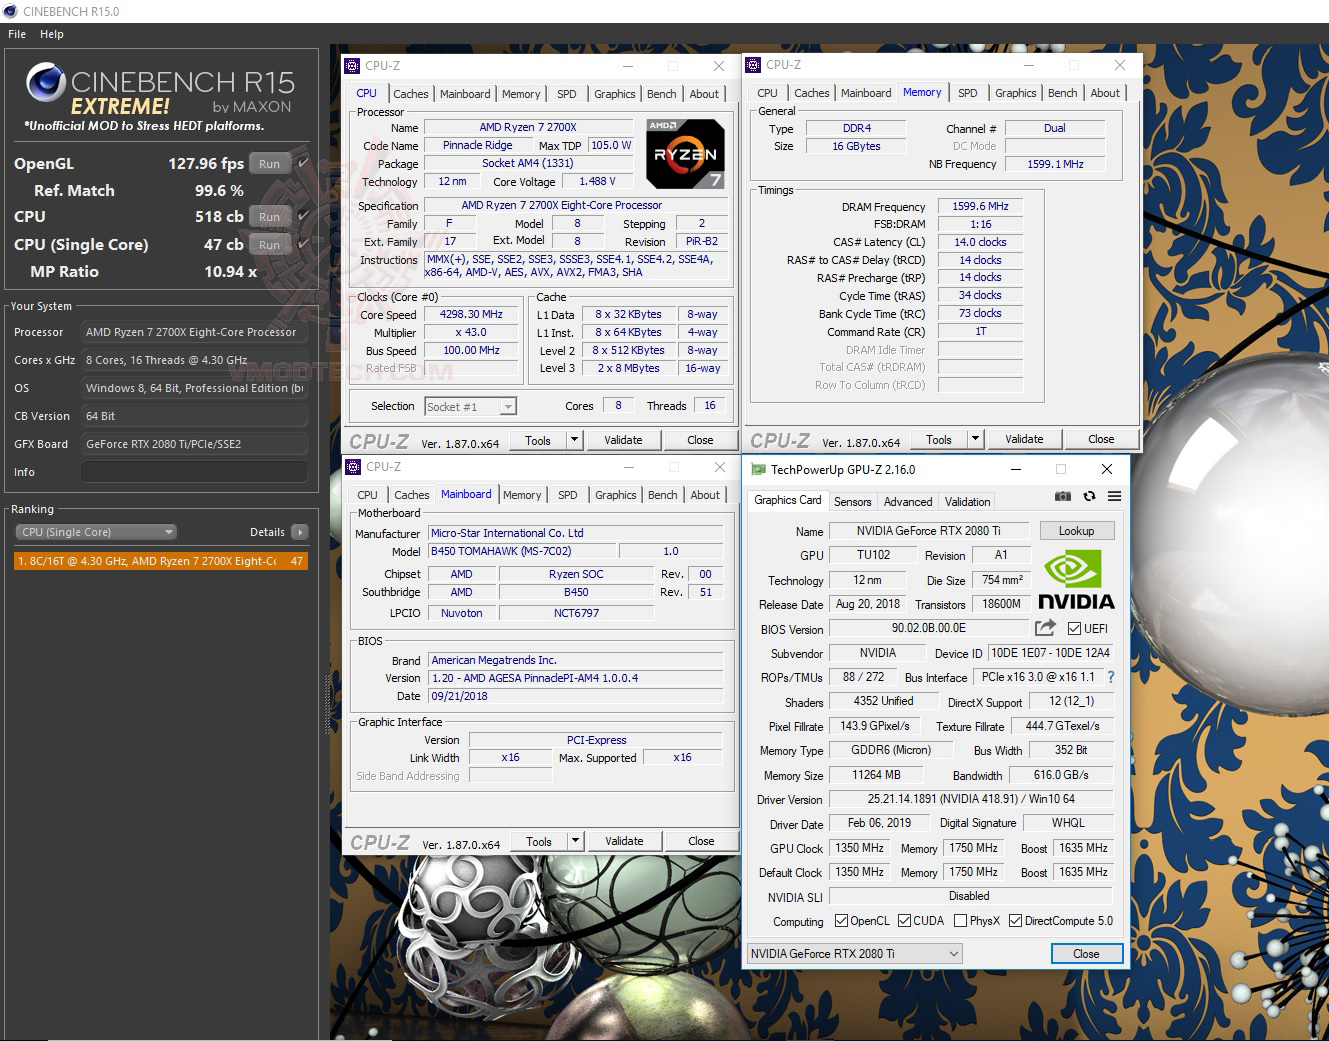Open the File menu in Cinebench
This screenshot has width=1329, height=1041.
pos(16,33)
